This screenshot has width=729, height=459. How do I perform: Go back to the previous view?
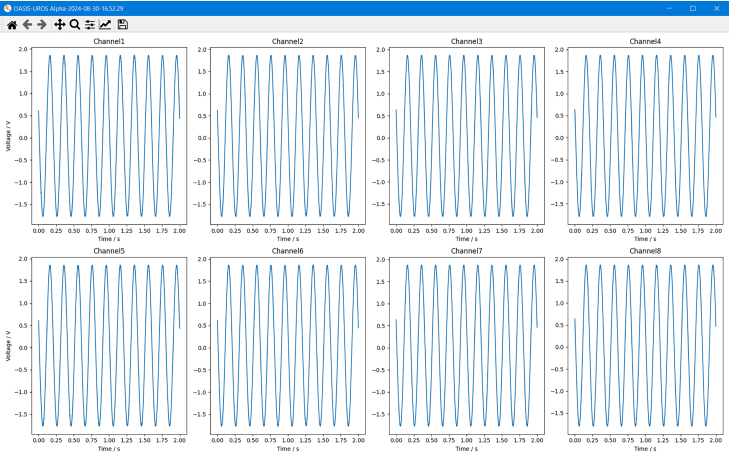[x=27, y=25]
